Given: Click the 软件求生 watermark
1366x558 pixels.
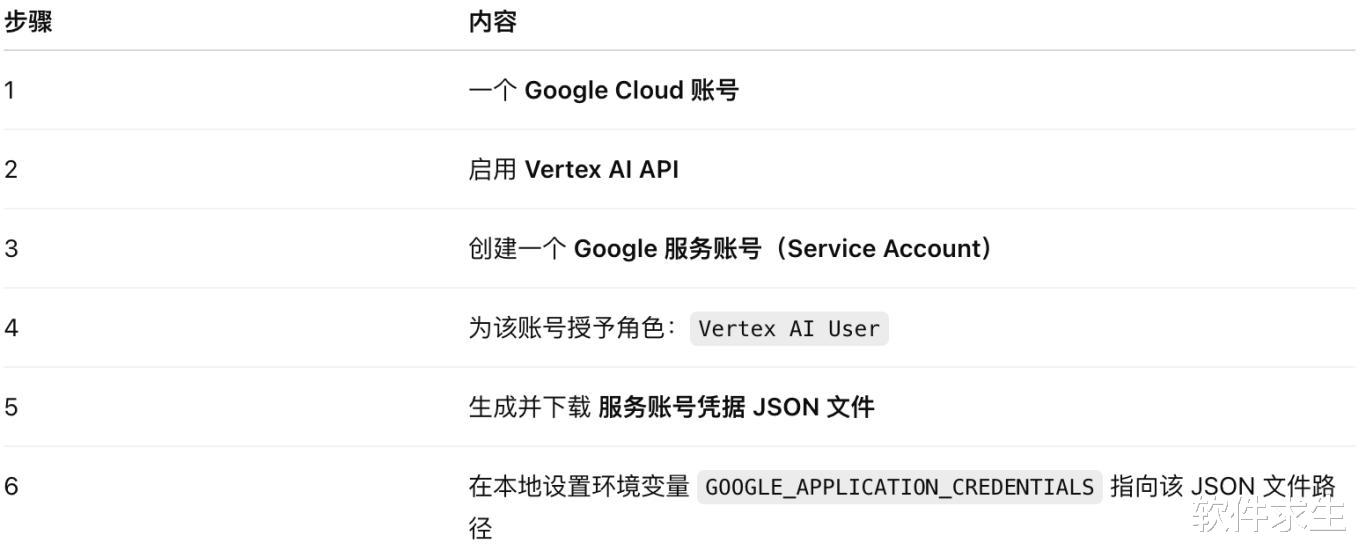Looking at the screenshot, I should point(1269,517).
